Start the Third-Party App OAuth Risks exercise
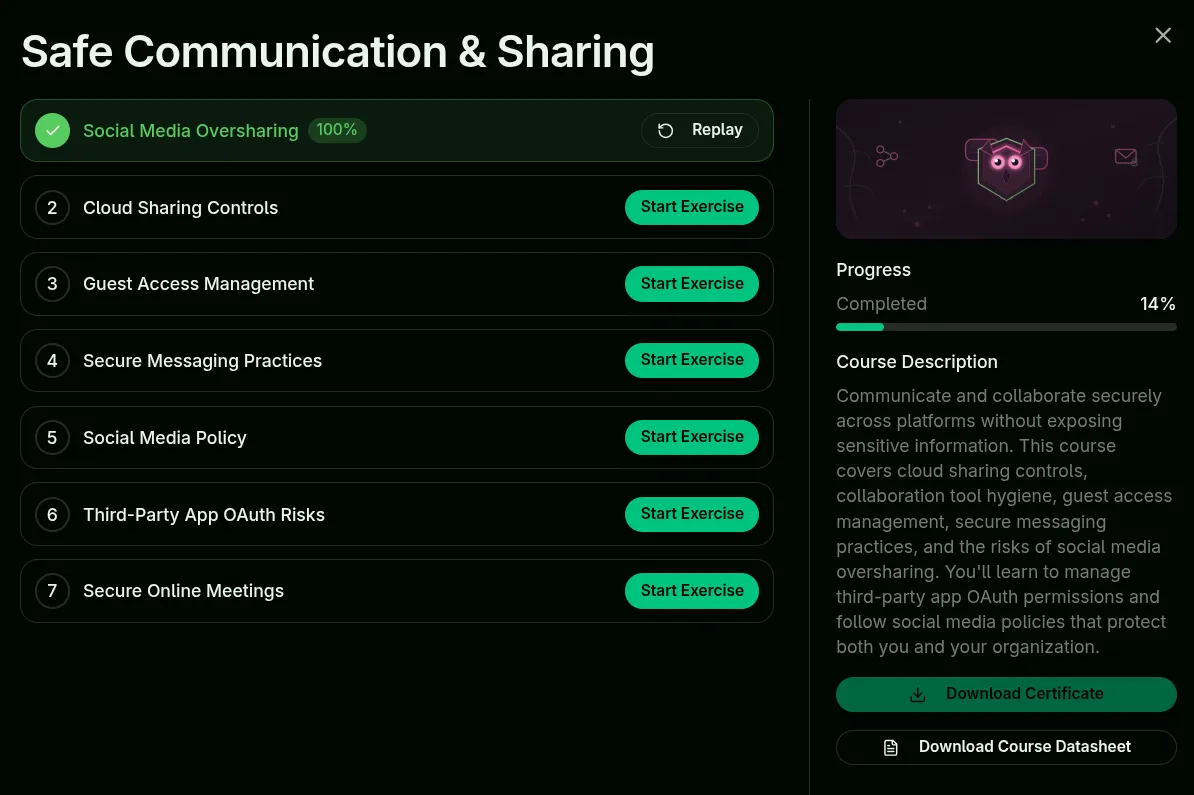Image resolution: width=1194 pixels, height=795 pixels. tap(691, 514)
